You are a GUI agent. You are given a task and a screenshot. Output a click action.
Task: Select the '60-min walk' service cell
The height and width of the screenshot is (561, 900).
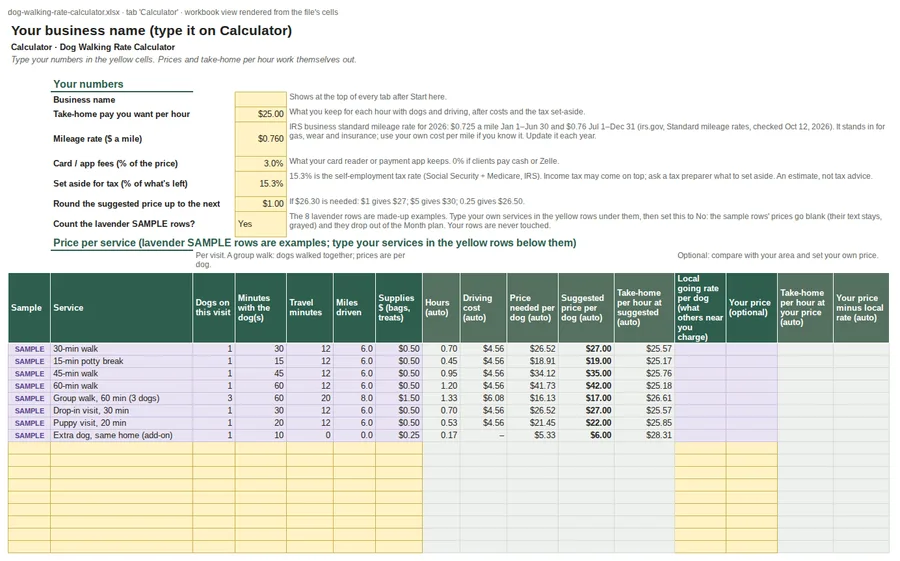[x=121, y=386]
